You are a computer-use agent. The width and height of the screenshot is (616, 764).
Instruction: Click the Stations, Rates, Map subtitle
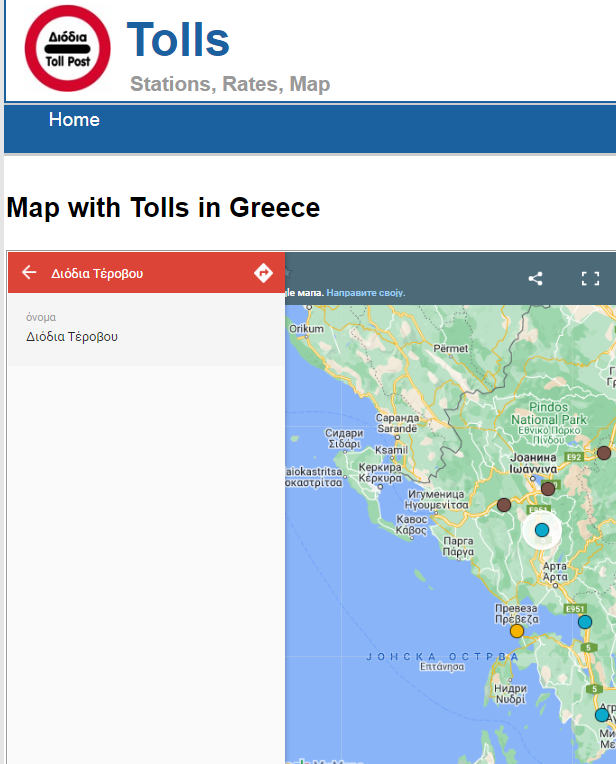click(230, 84)
